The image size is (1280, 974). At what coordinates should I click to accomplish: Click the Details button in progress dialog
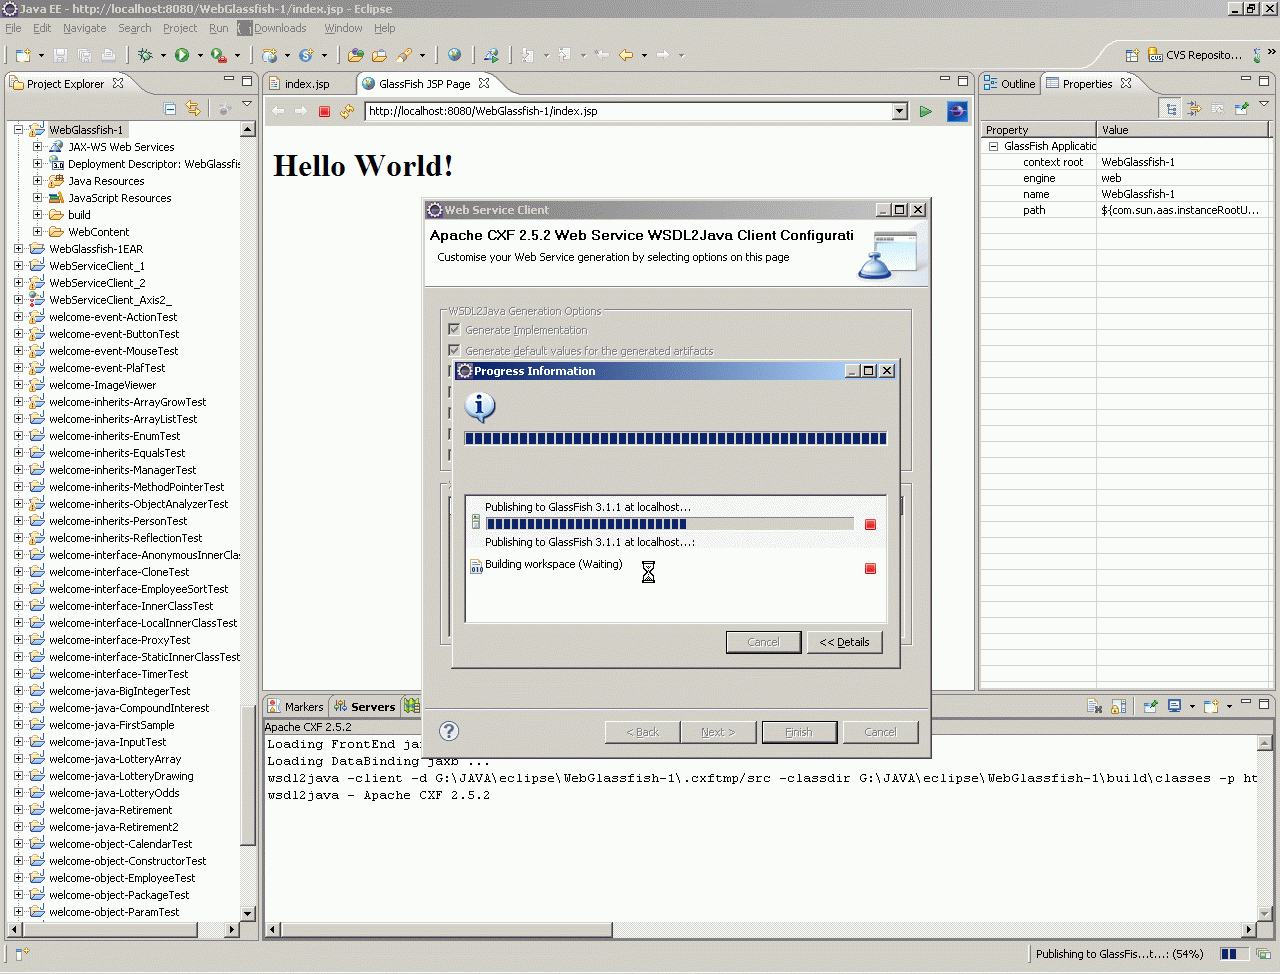(x=844, y=642)
